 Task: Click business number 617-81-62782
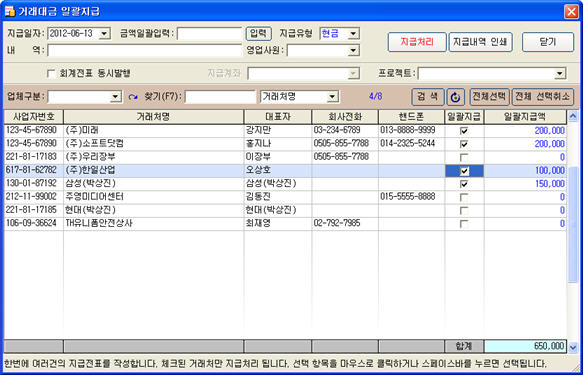click(x=31, y=170)
